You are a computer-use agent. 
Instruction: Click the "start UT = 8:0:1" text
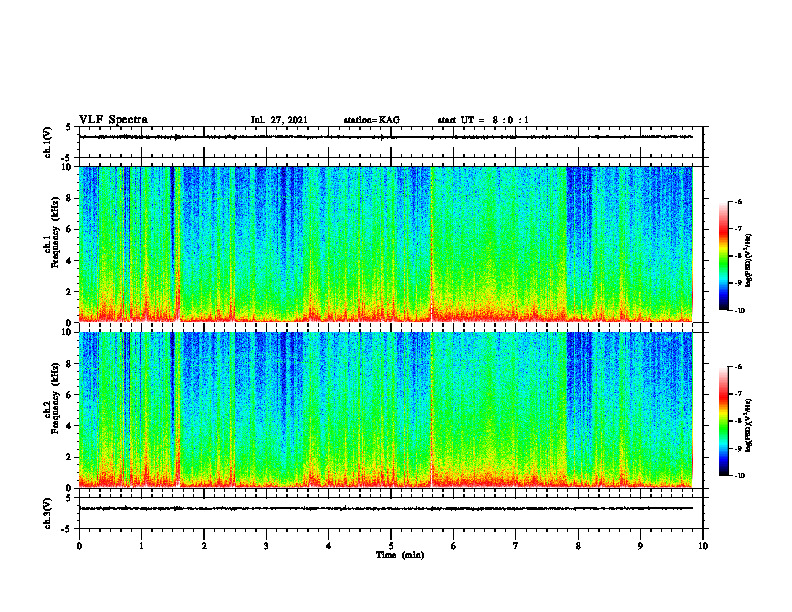483,120
